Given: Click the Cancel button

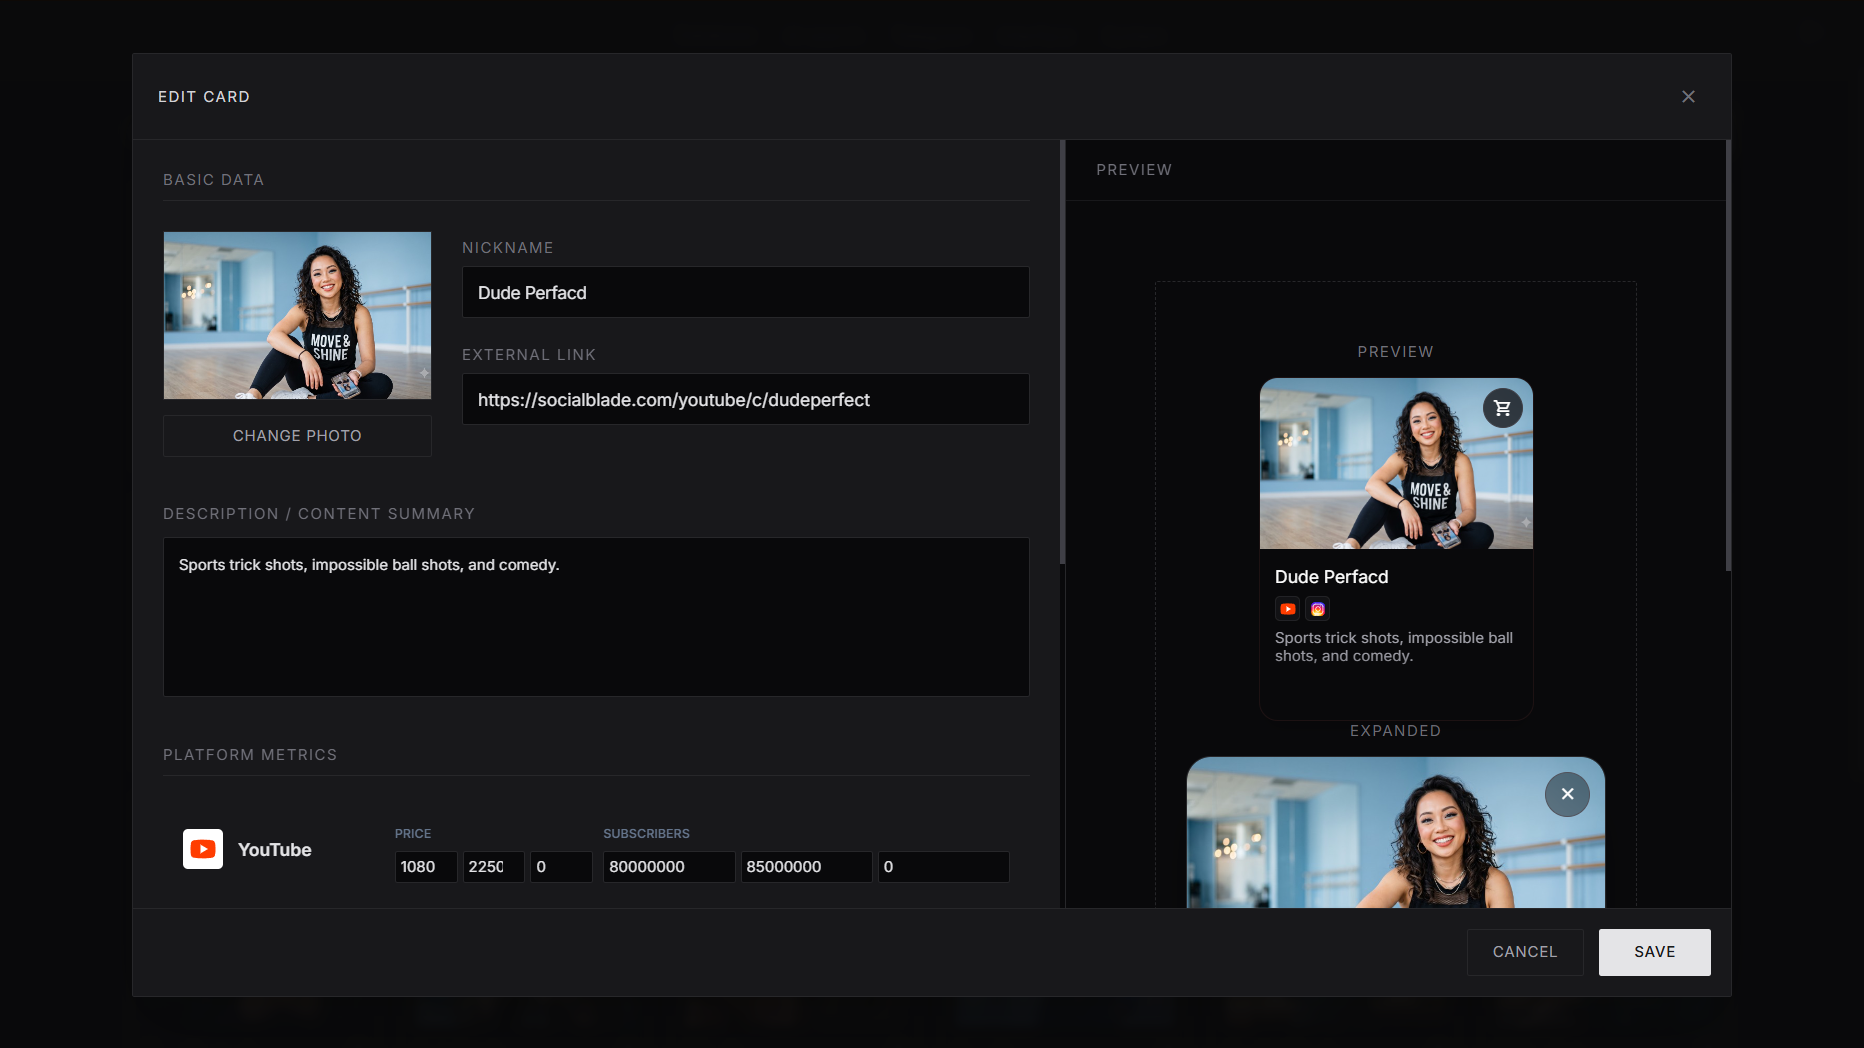Looking at the screenshot, I should pos(1525,952).
